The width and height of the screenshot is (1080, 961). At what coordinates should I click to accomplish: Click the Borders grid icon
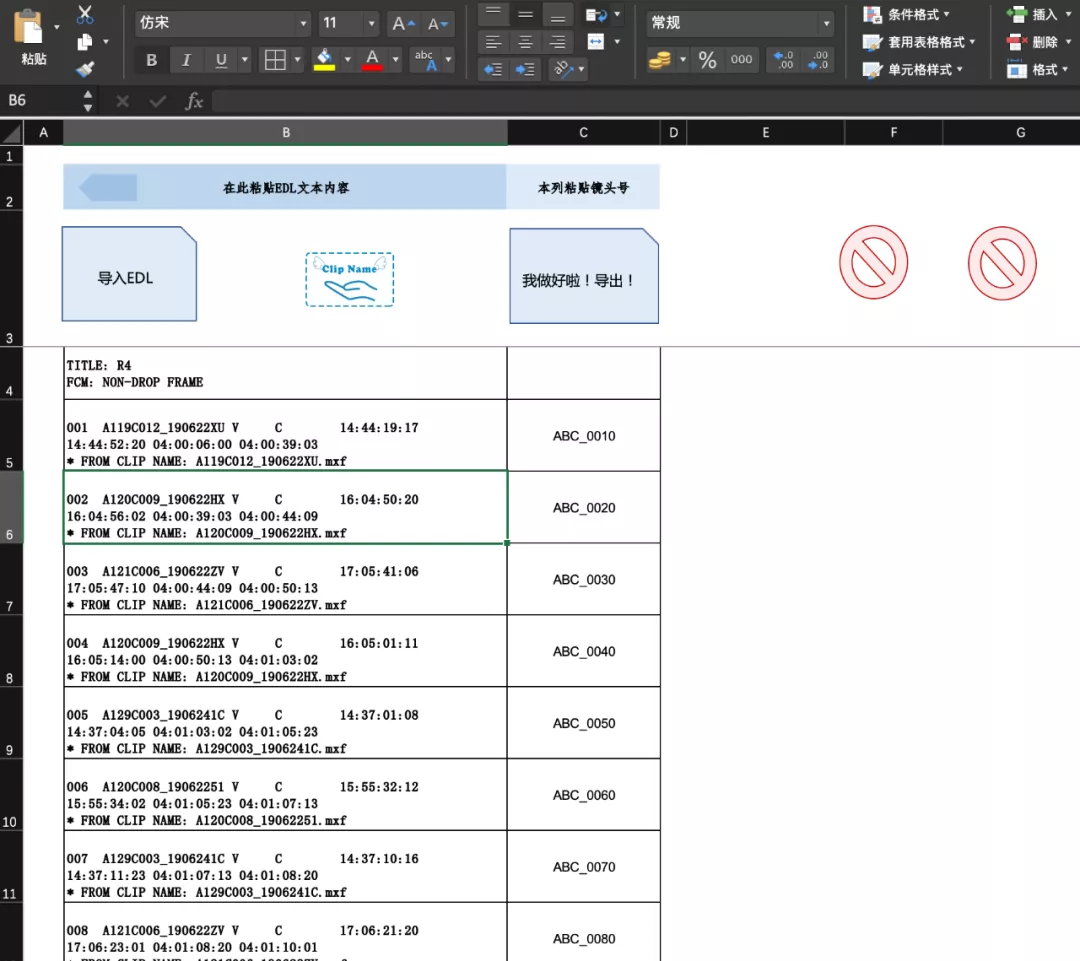pyautogui.click(x=275, y=61)
